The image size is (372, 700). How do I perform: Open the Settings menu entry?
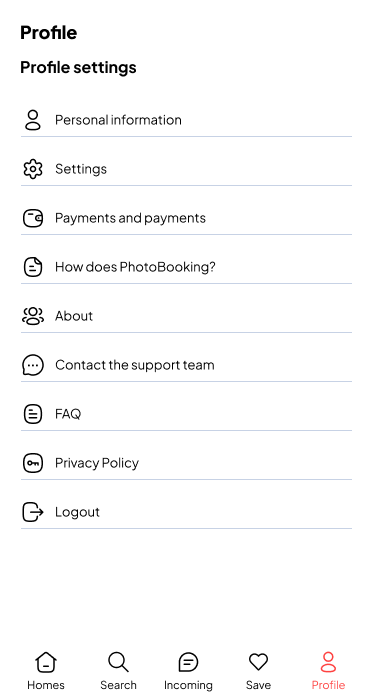pyautogui.click(x=186, y=169)
